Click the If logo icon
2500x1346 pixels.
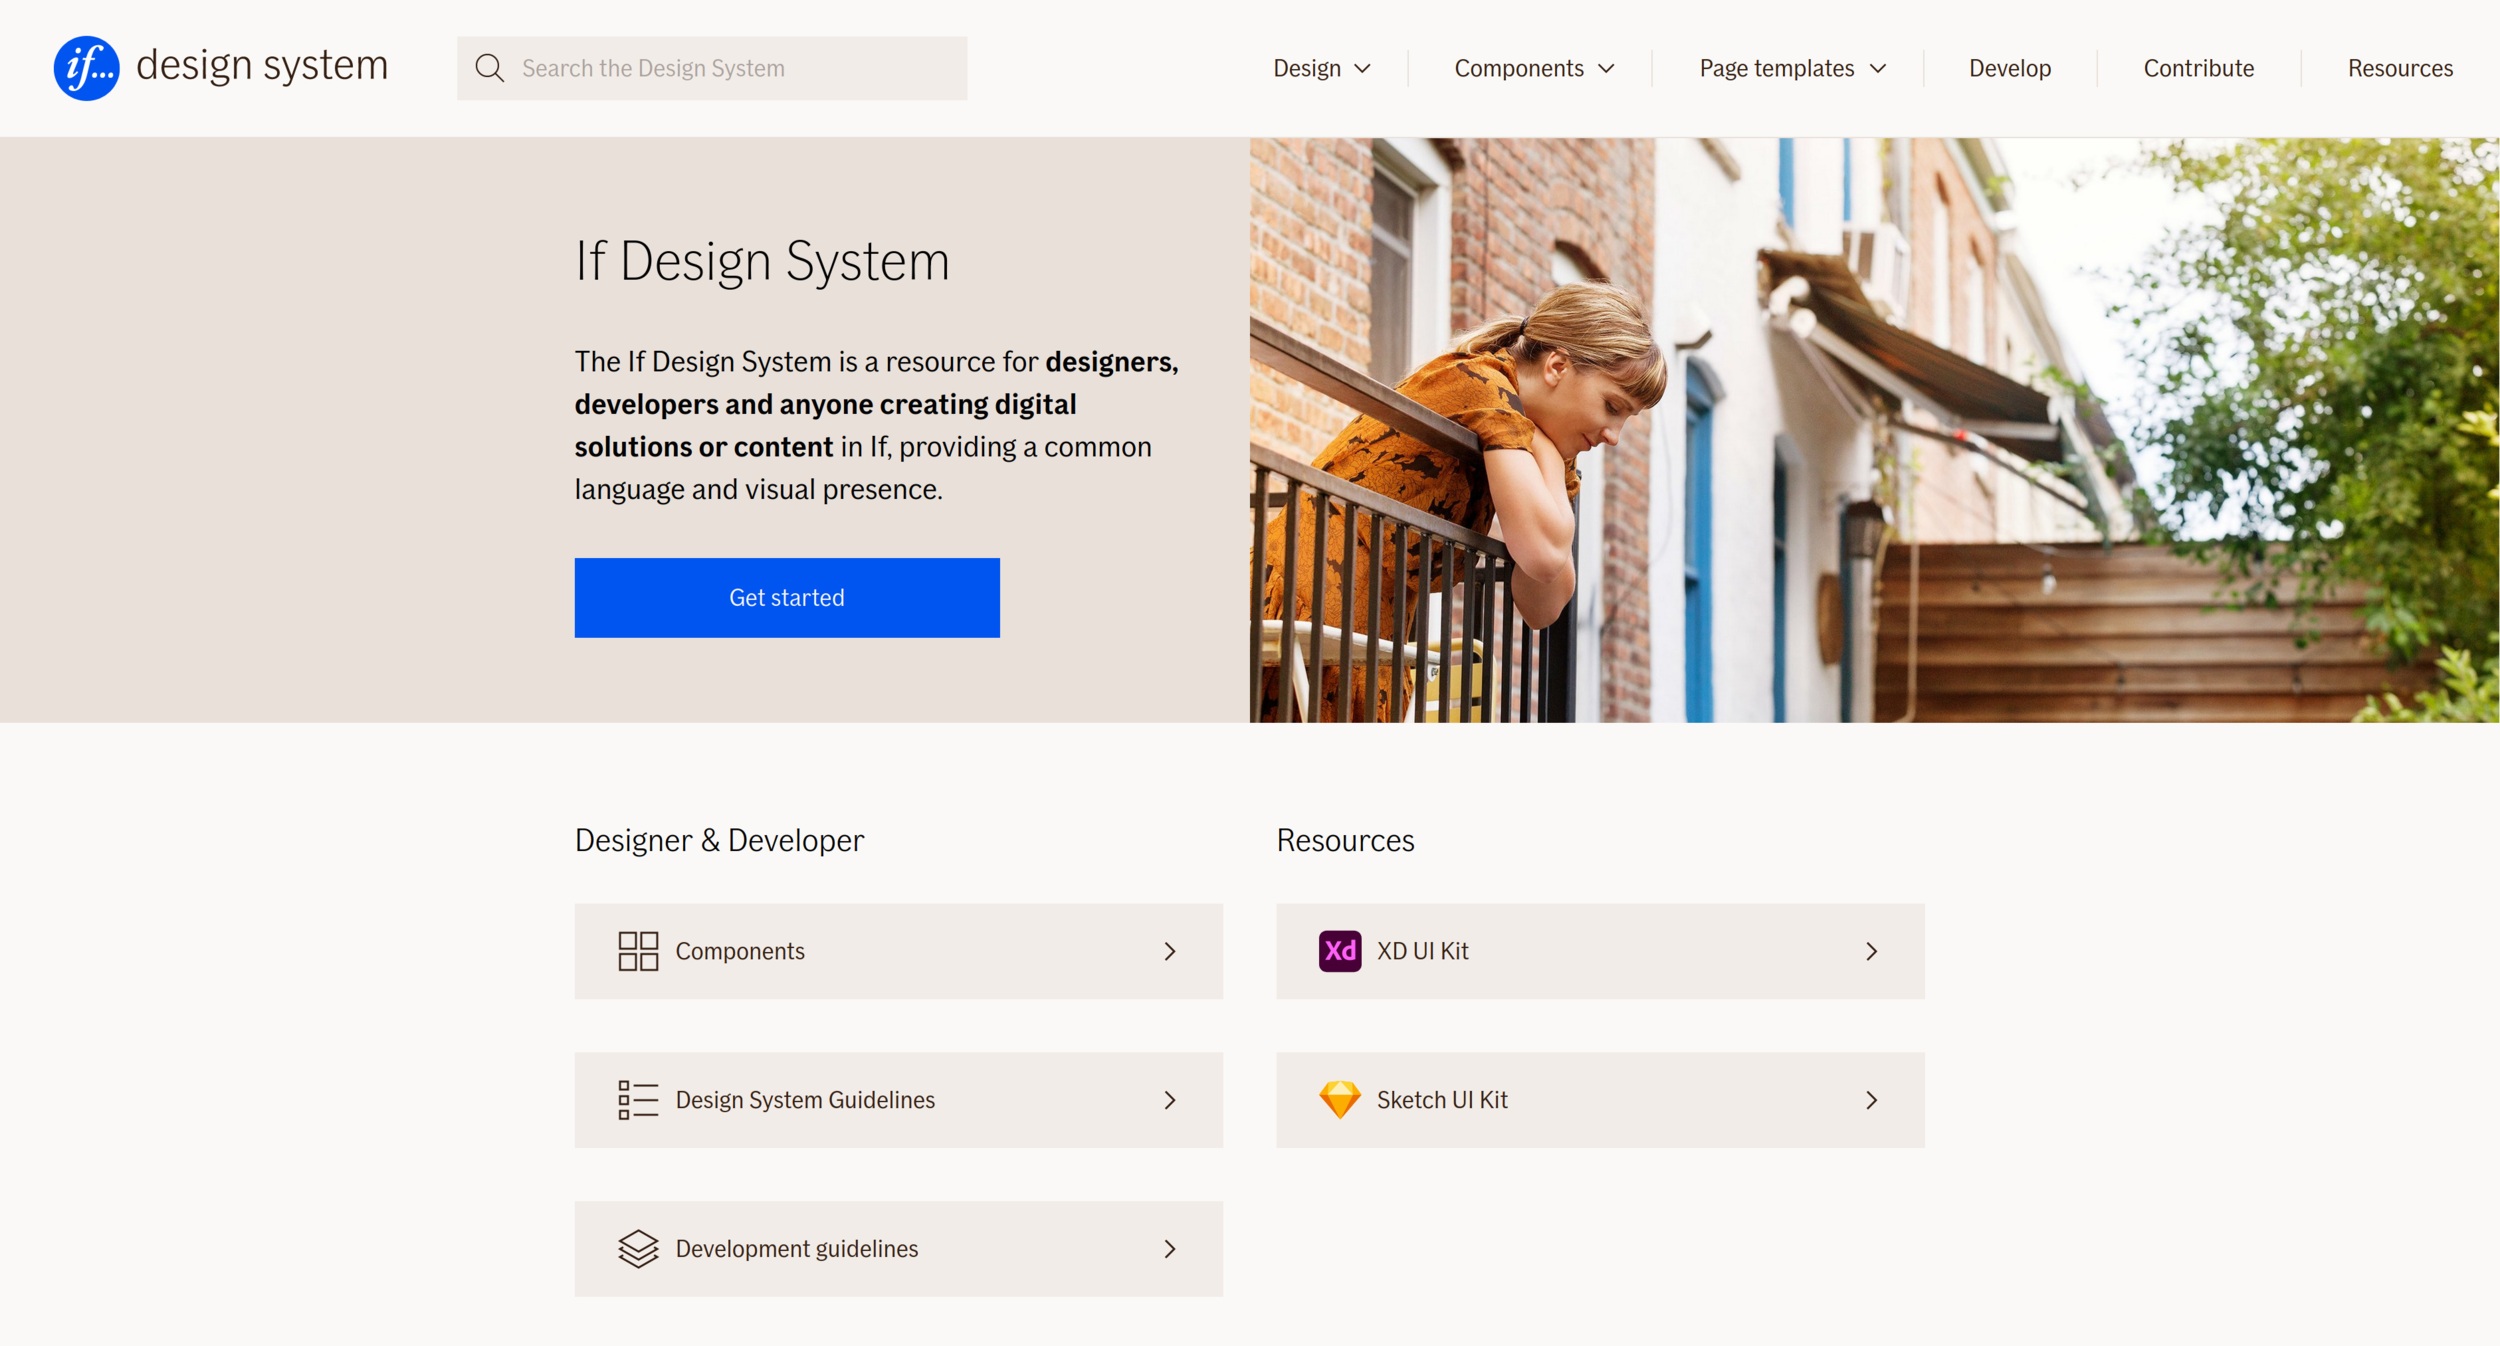point(87,68)
